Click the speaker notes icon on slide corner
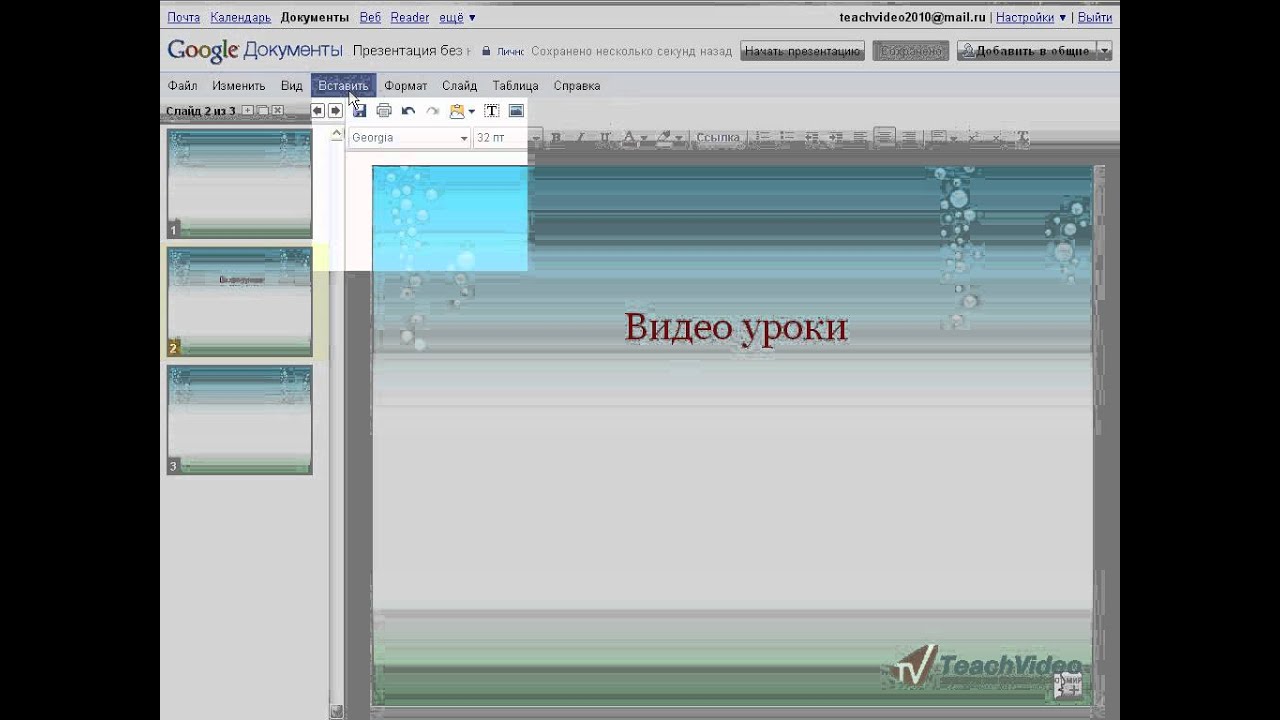Screen dimensions: 1280x720 [x=1068, y=684]
